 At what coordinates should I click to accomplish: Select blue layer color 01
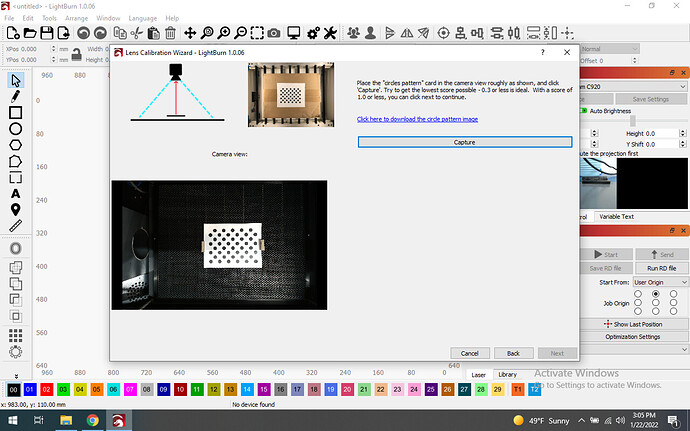29,390
